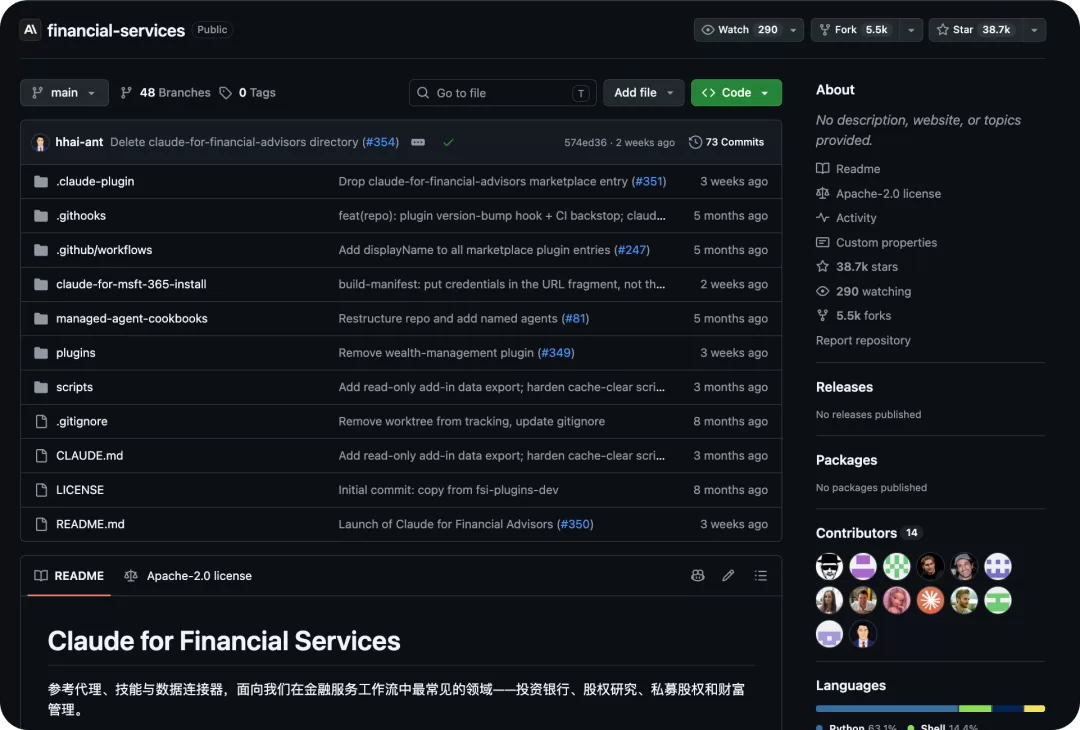Open the Copilot icon in README toolbar
Image resolution: width=1080 pixels, height=730 pixels.
click(698, 576)
